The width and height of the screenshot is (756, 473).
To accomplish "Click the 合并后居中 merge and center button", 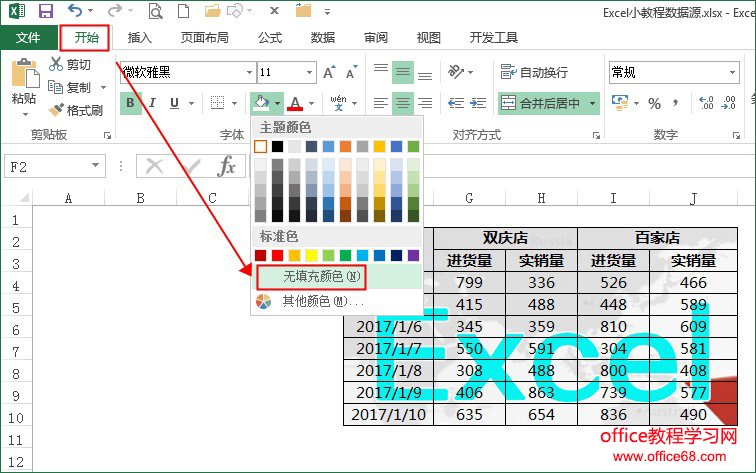I will pyautogui.click(x=541, y=103).
